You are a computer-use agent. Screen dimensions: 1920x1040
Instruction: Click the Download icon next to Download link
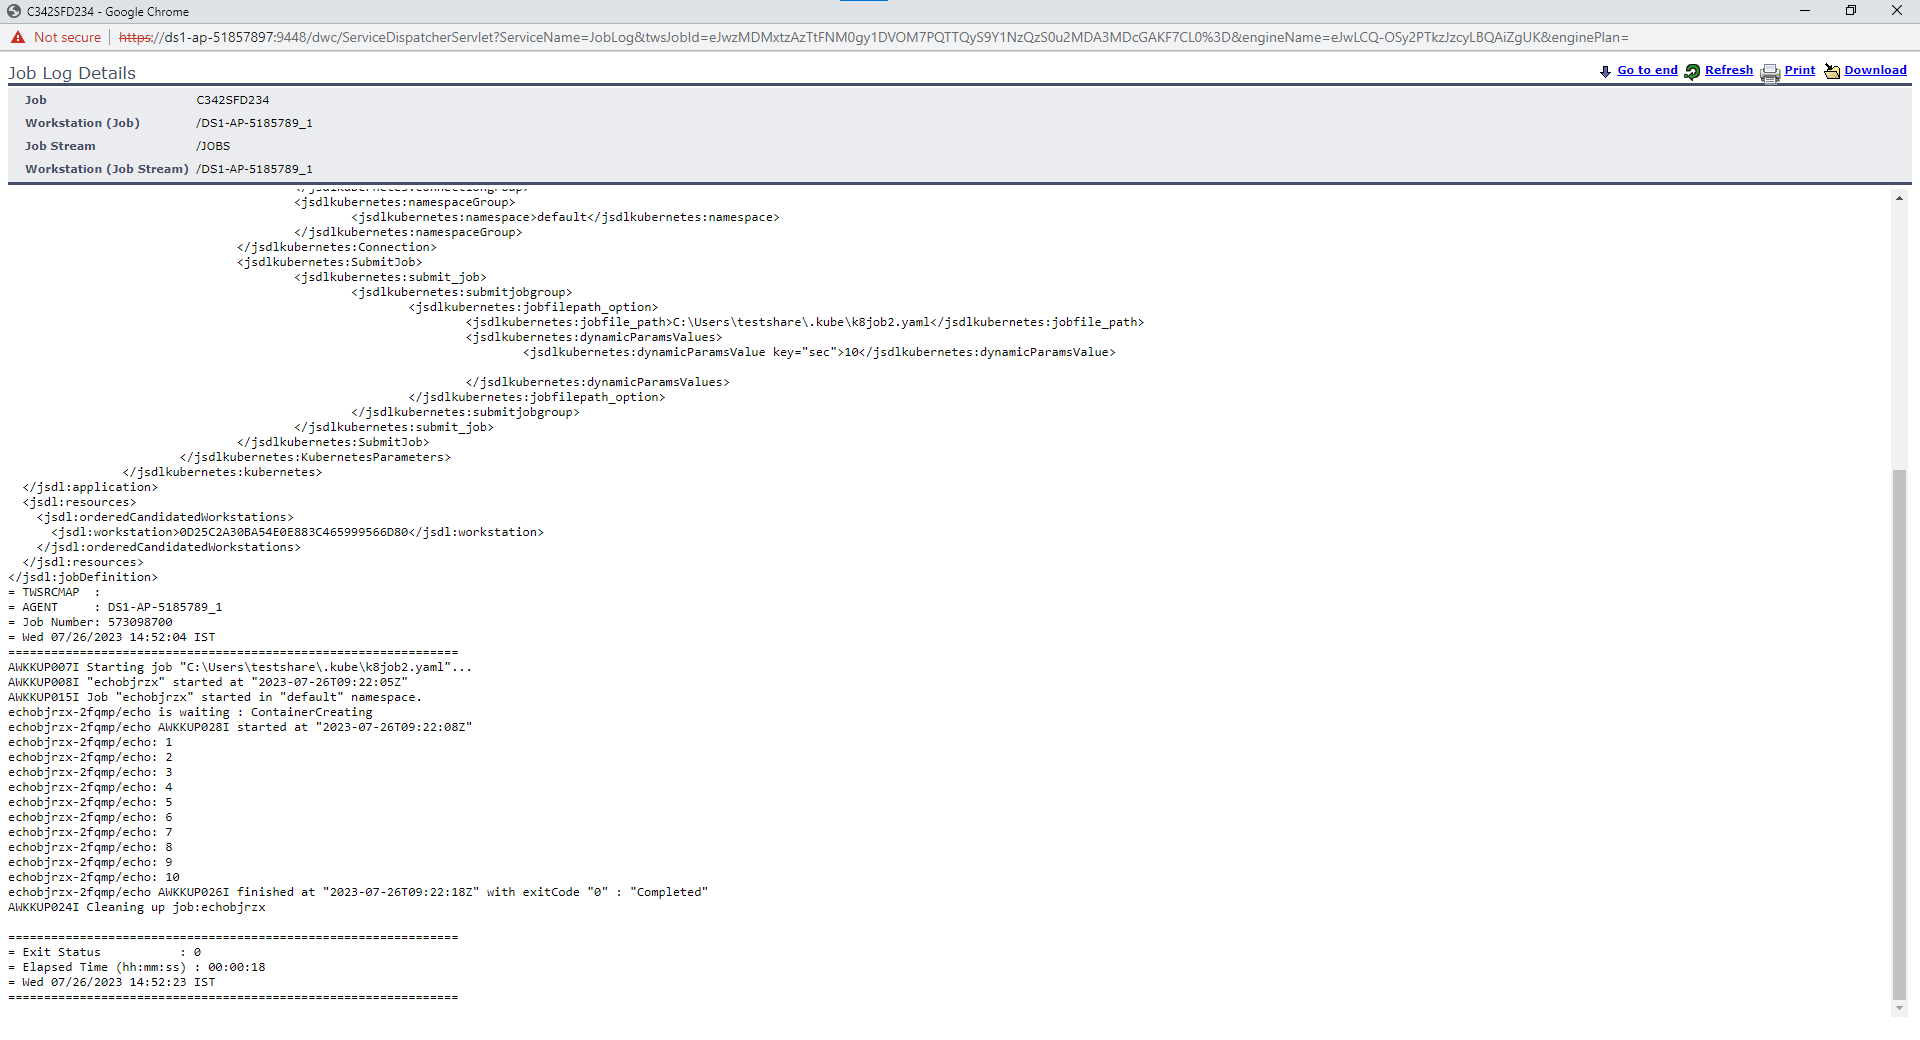tap(1833, 71)
